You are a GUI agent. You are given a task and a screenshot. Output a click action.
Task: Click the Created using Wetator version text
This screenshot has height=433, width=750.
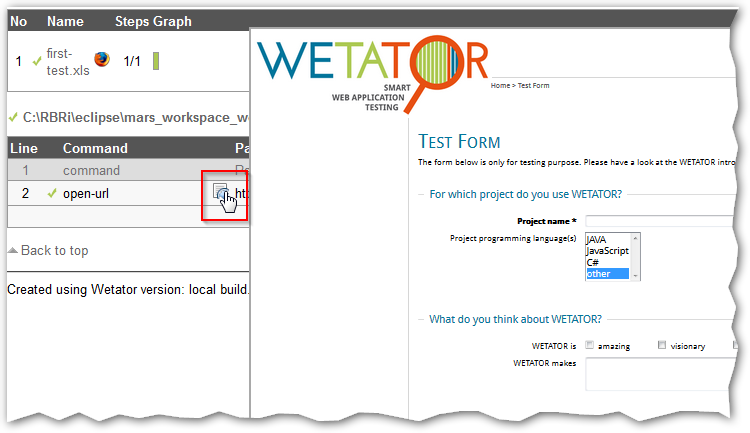pos(128,289)
